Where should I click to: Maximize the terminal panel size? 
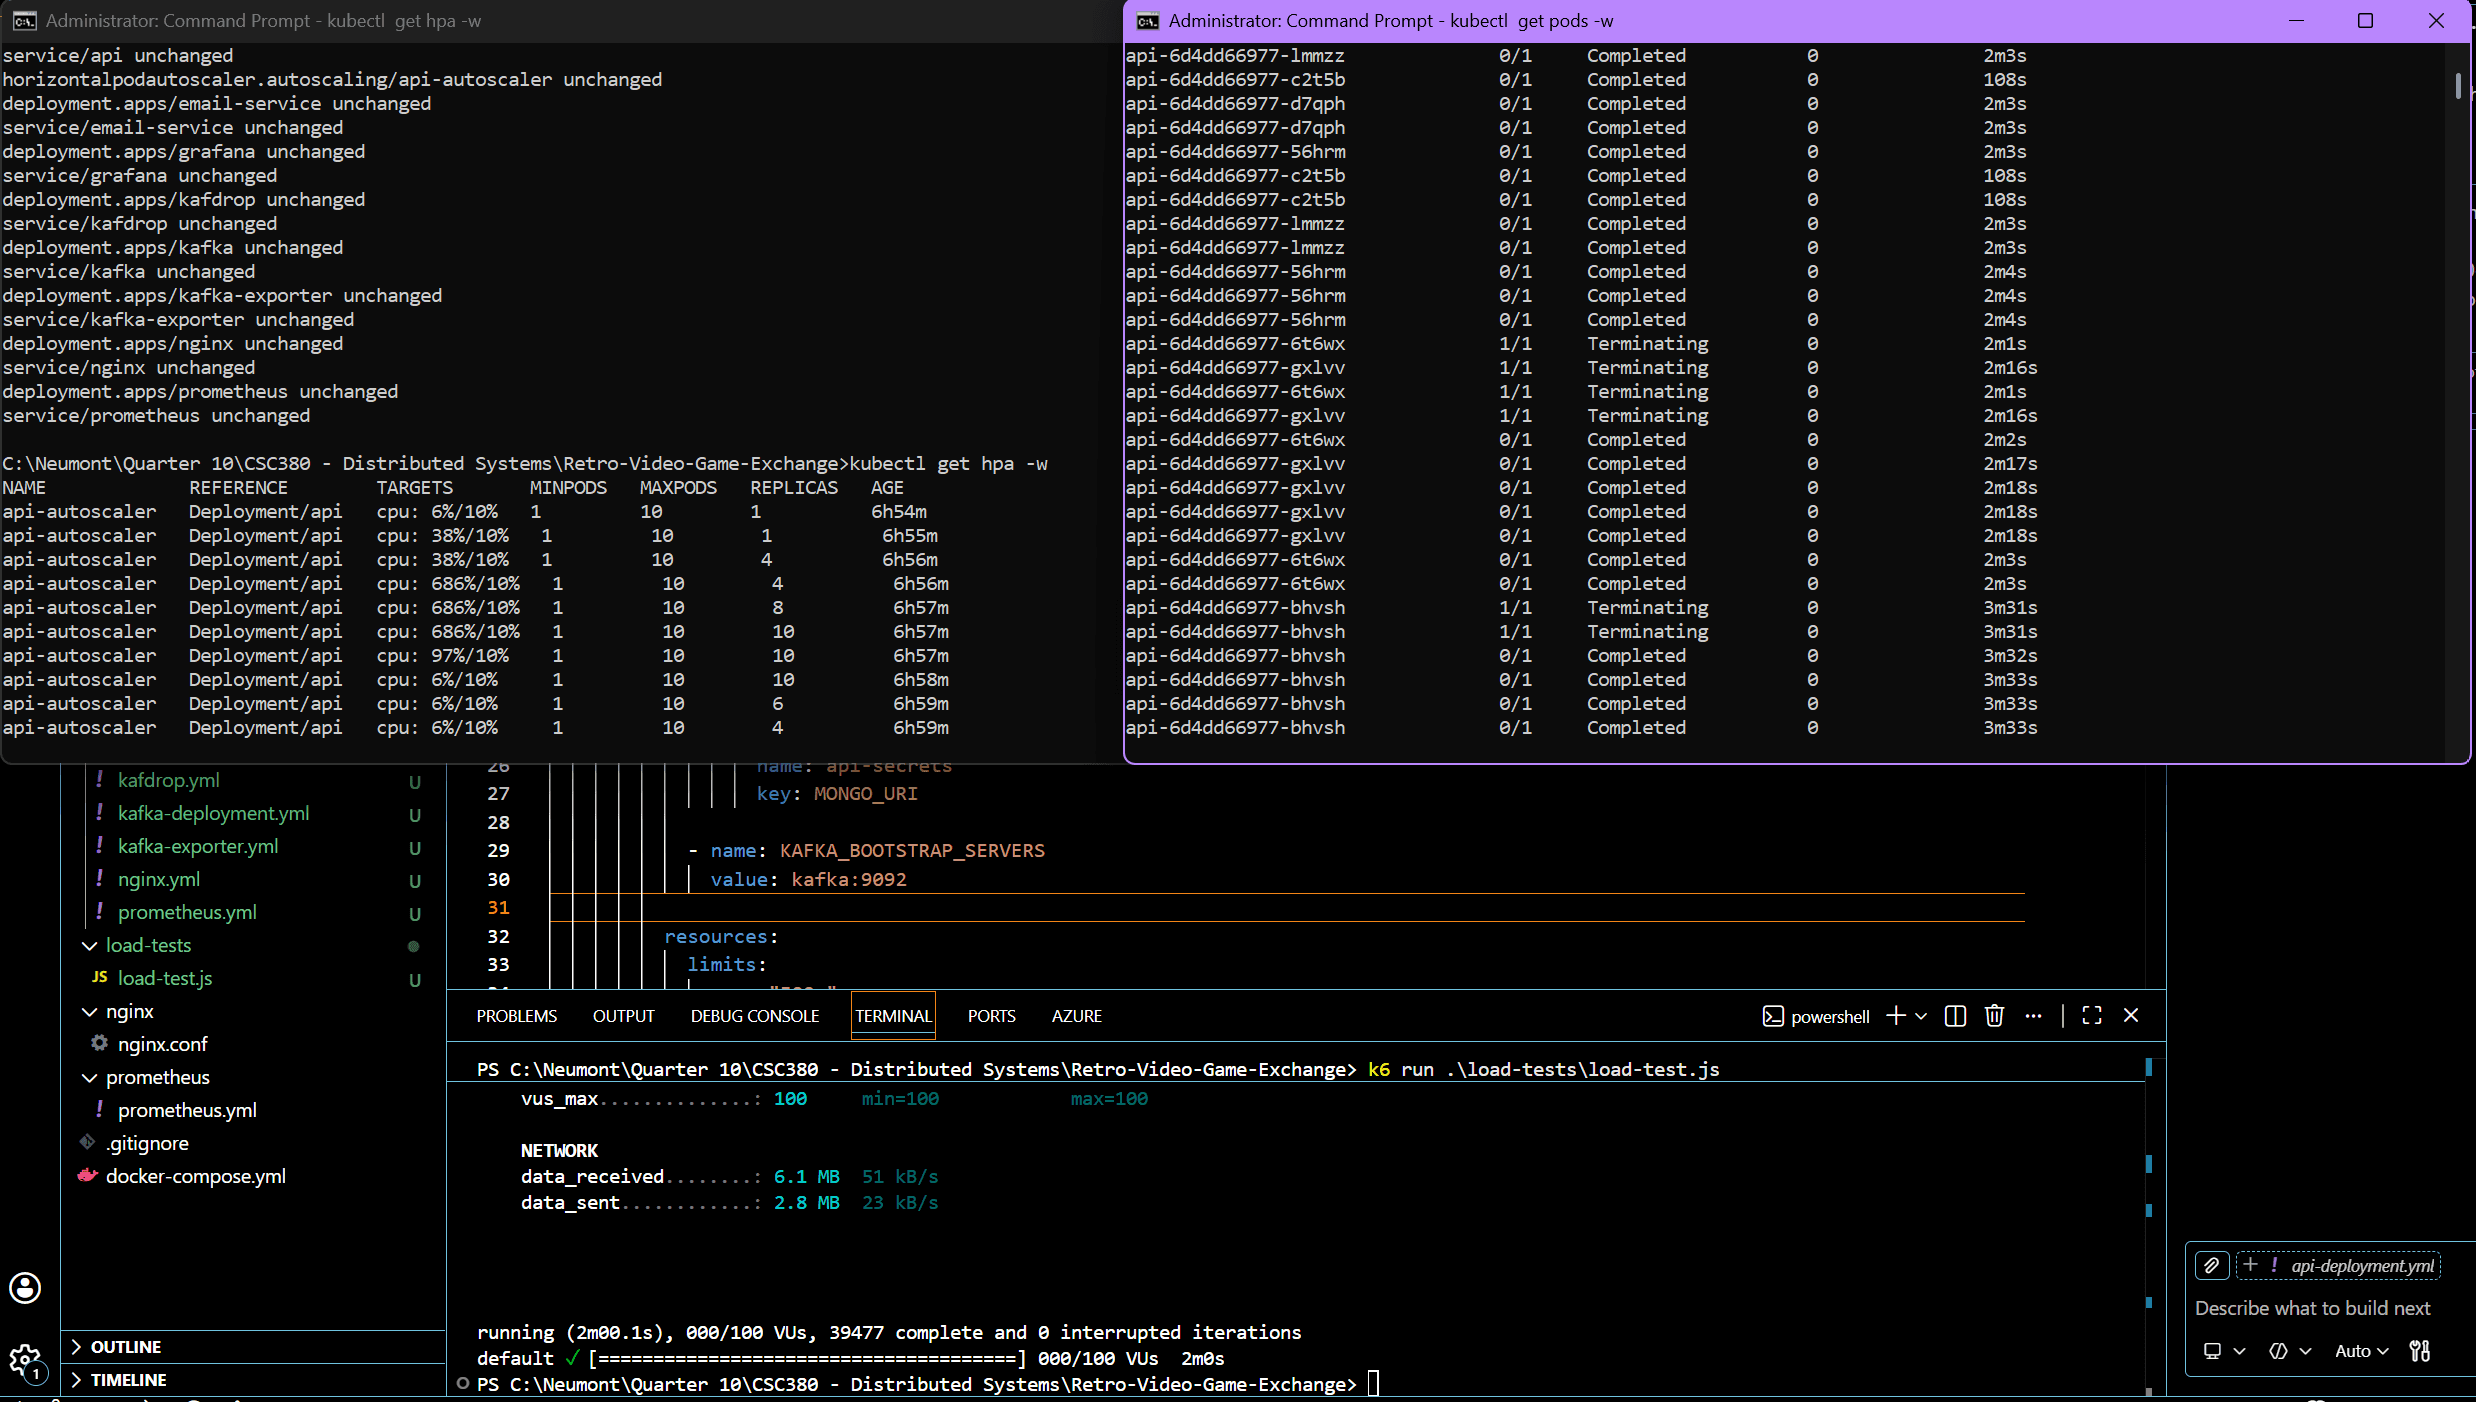pos(2091,1016)
